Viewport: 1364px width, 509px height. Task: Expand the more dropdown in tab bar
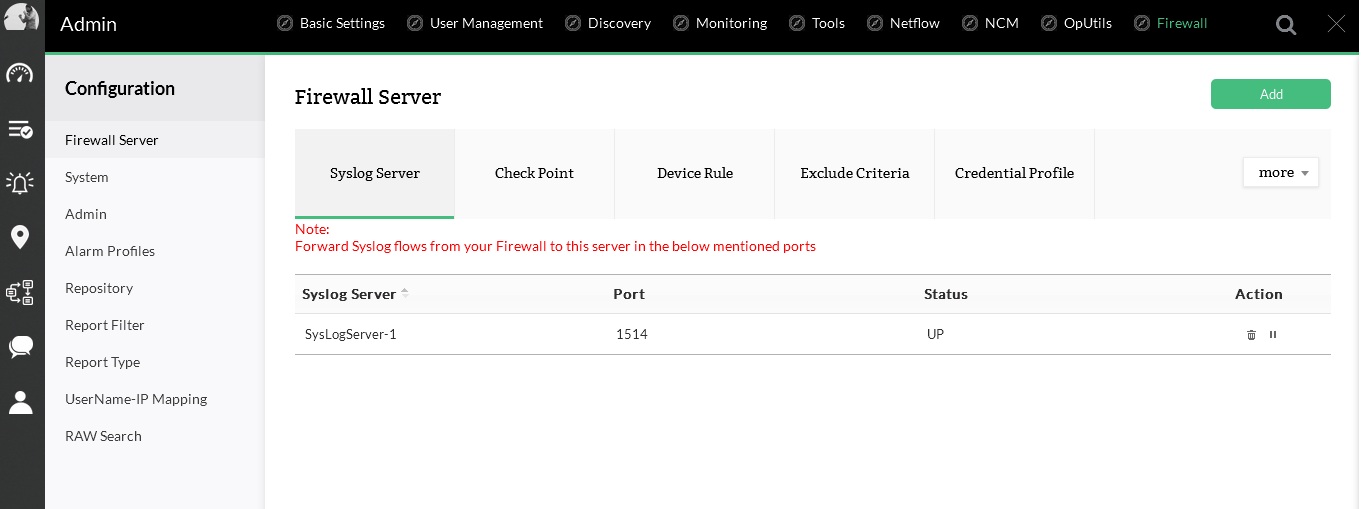coord(1281,173)
